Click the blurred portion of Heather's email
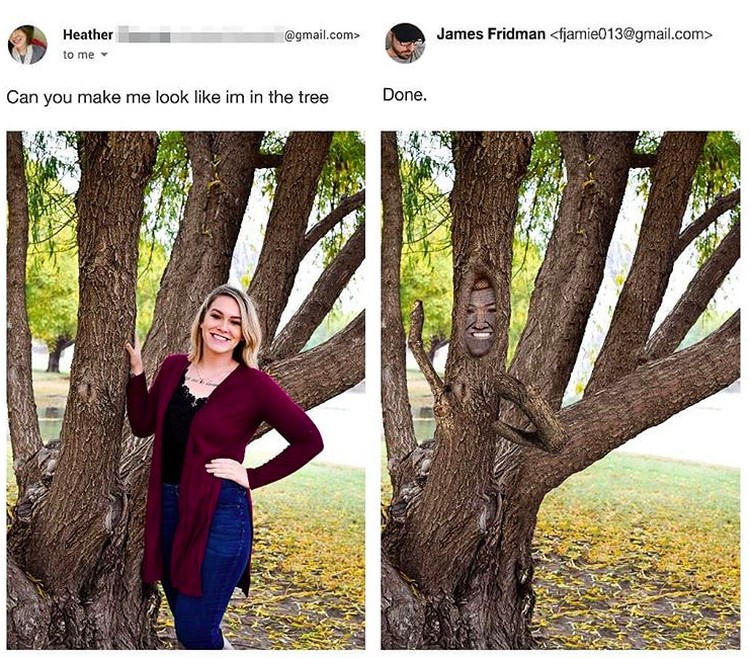 (200, 35)
